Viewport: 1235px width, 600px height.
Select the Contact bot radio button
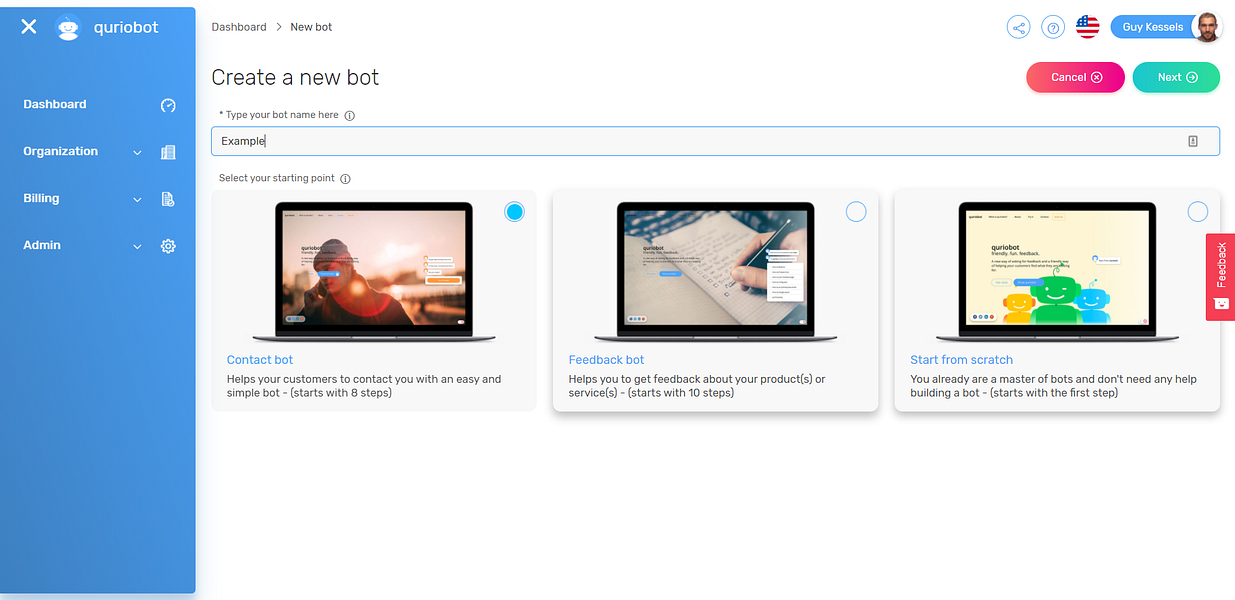(514, 211)
